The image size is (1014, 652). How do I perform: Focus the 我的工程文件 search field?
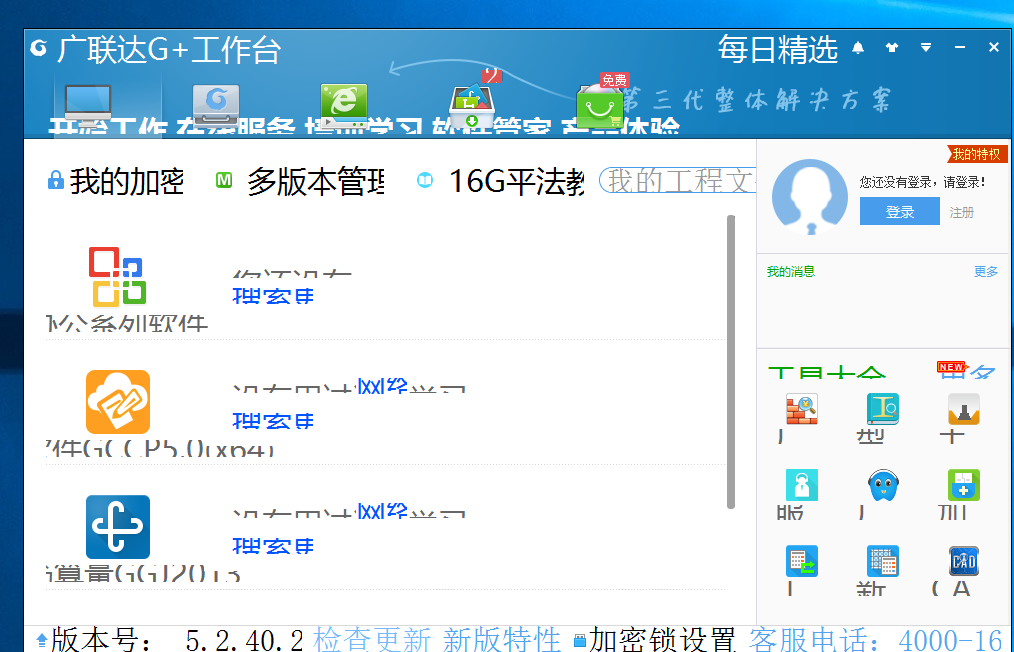[x=677, y=180]
